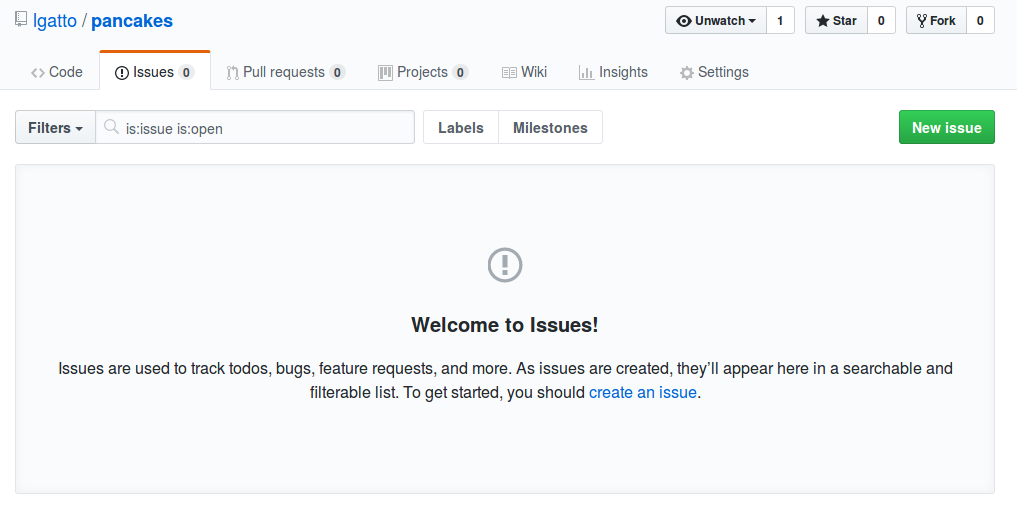Viewport: 1017px width, 508px height.
Task: Open the repository Settings tab
Action: [713, 72]
